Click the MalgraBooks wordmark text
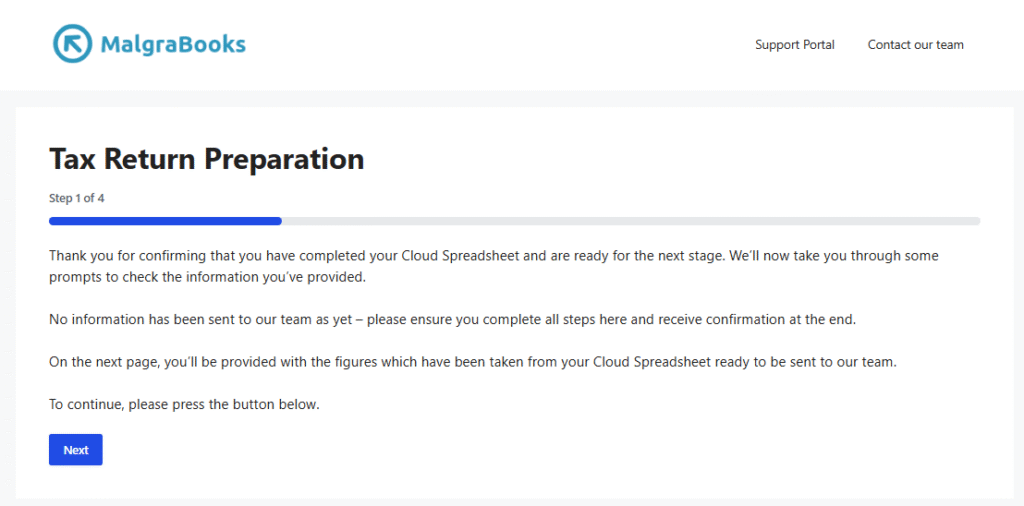The image size is (1024, 506). coord(173,44)
